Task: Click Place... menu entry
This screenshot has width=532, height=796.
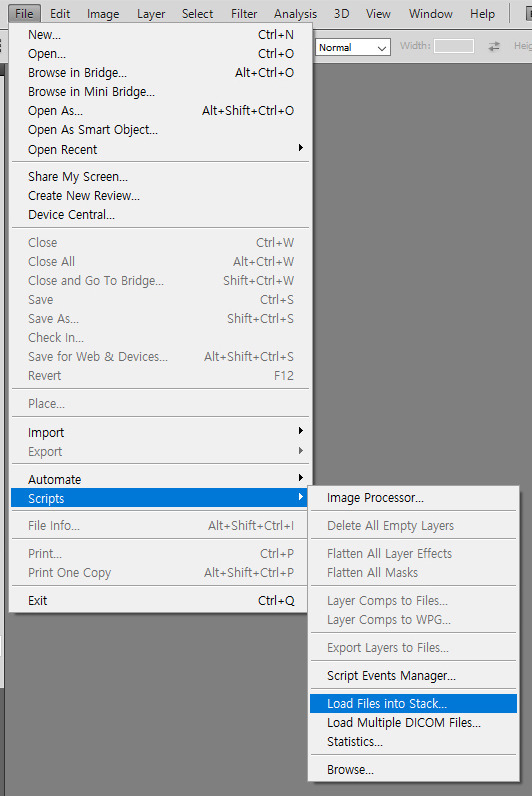Action: pos(160,404)
